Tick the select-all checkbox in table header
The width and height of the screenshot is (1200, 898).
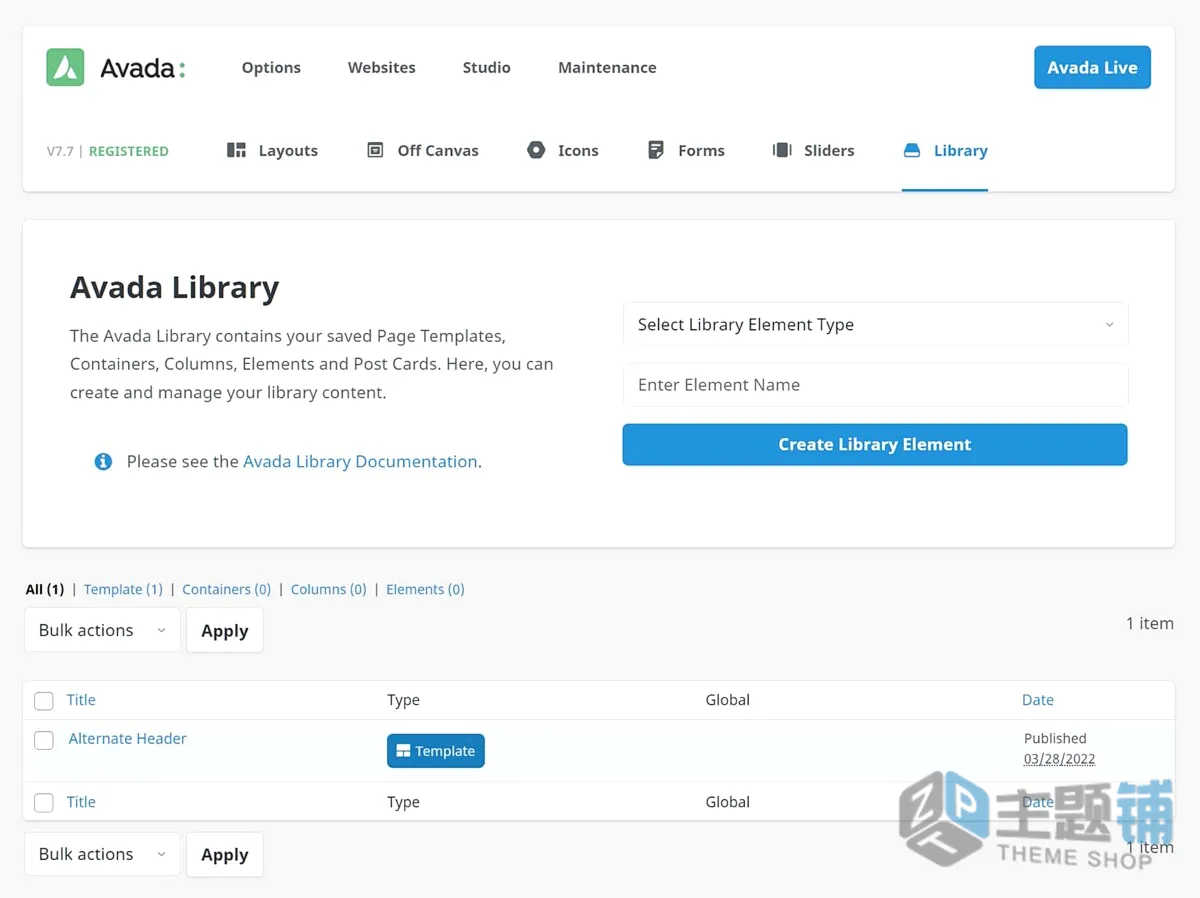[x=44, y=700]
